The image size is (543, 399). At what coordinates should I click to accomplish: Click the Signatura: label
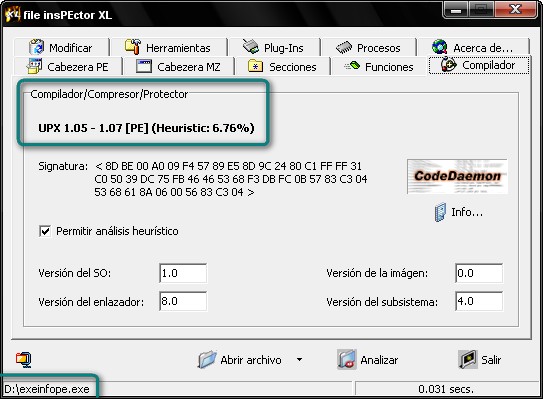pyautogui.click(x=63, y=166)
